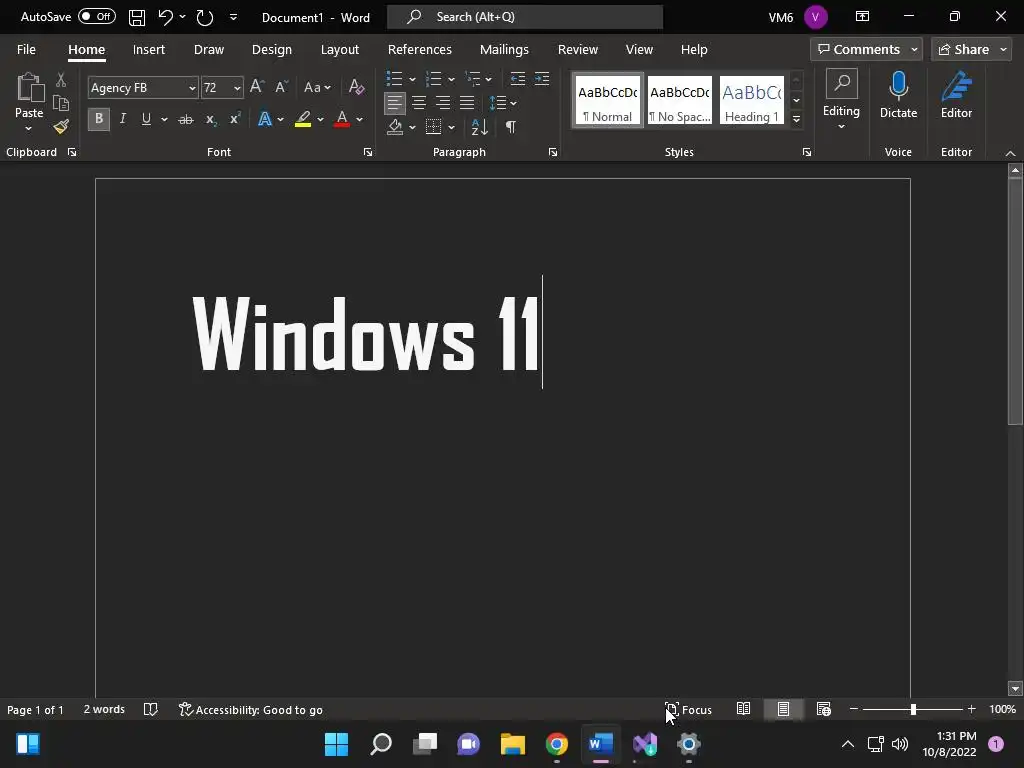
Task: Apply the Heading 1 style
Action: pyautogui.click(x=752, y=101)
